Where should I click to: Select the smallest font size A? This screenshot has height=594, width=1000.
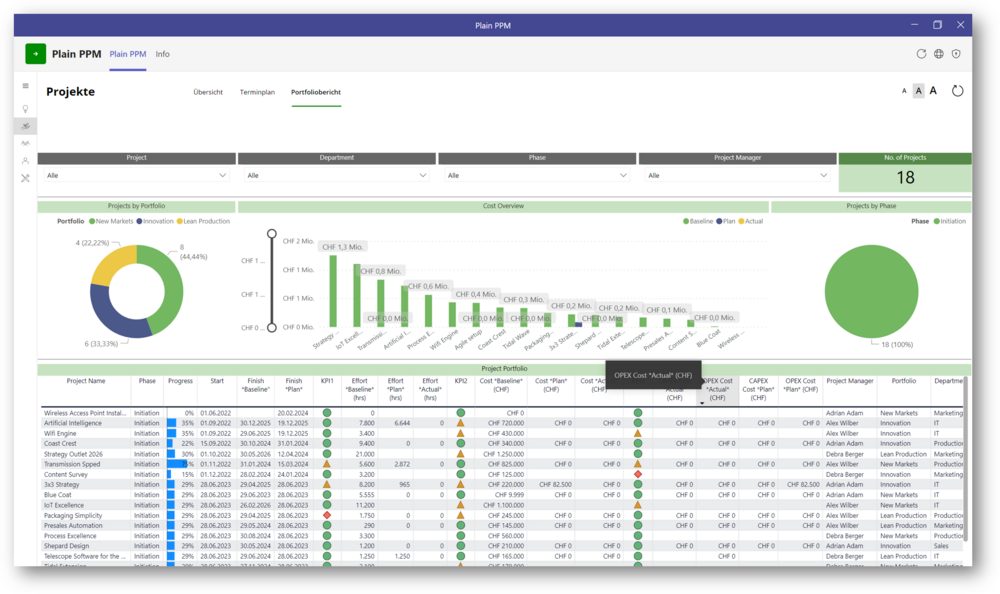904,91
